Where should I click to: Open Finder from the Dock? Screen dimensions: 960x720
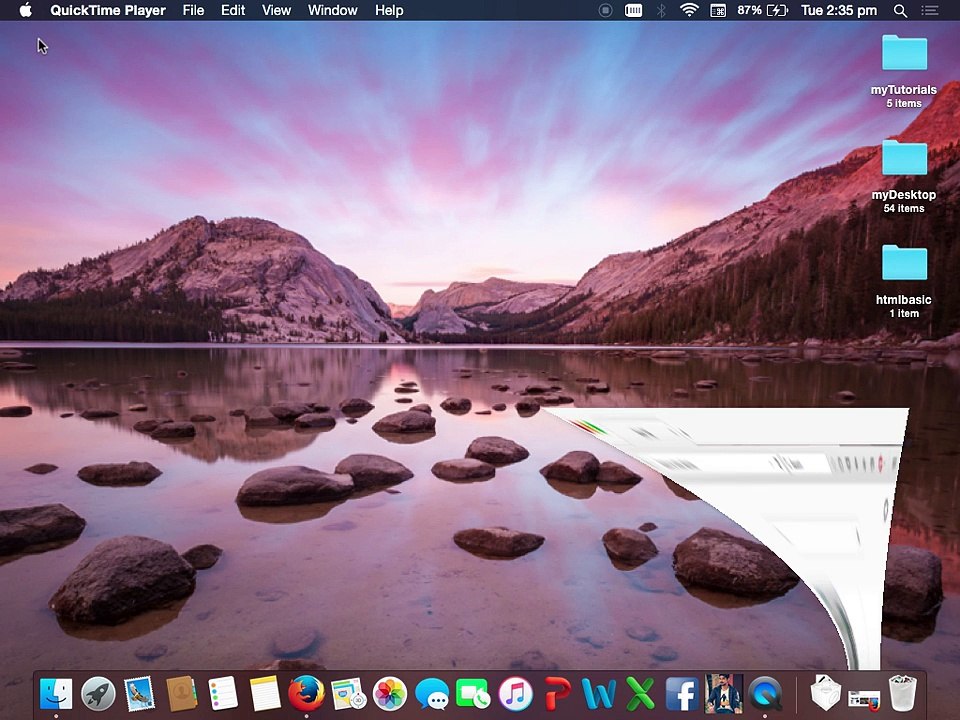(56, 693)
